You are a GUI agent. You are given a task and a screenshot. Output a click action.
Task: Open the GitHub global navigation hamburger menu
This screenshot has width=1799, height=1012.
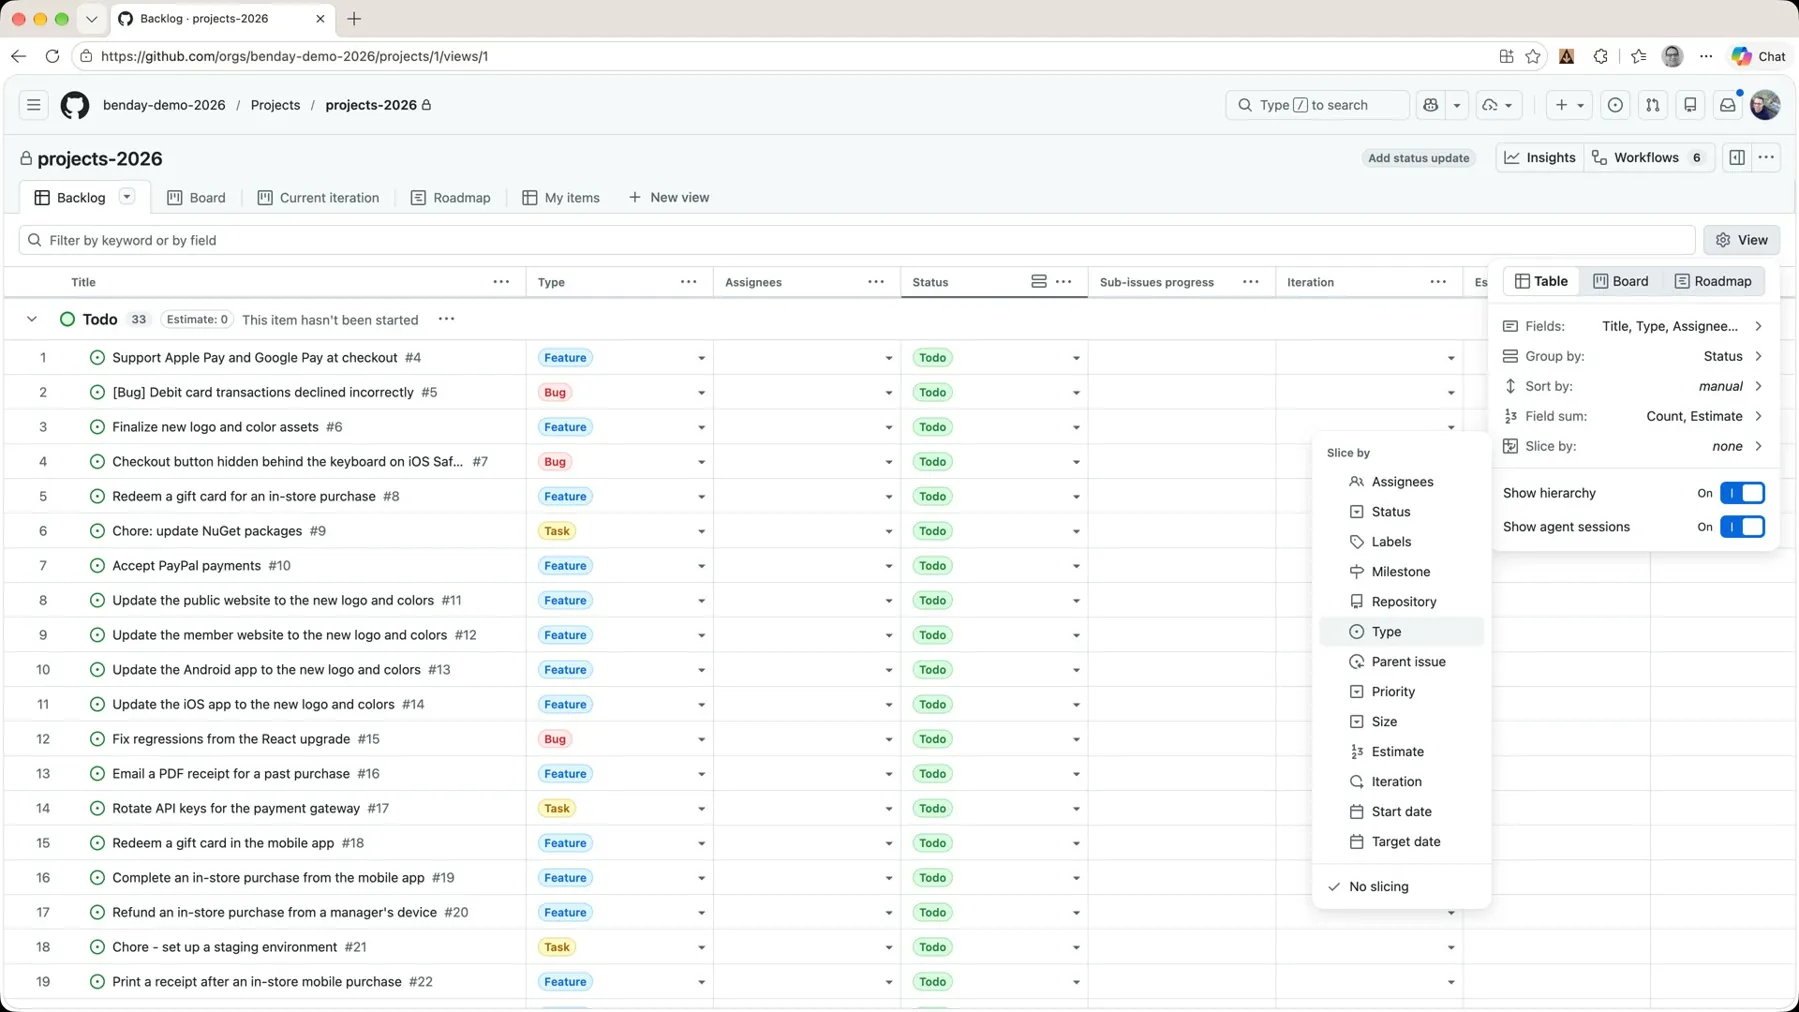tap(33, 105)
